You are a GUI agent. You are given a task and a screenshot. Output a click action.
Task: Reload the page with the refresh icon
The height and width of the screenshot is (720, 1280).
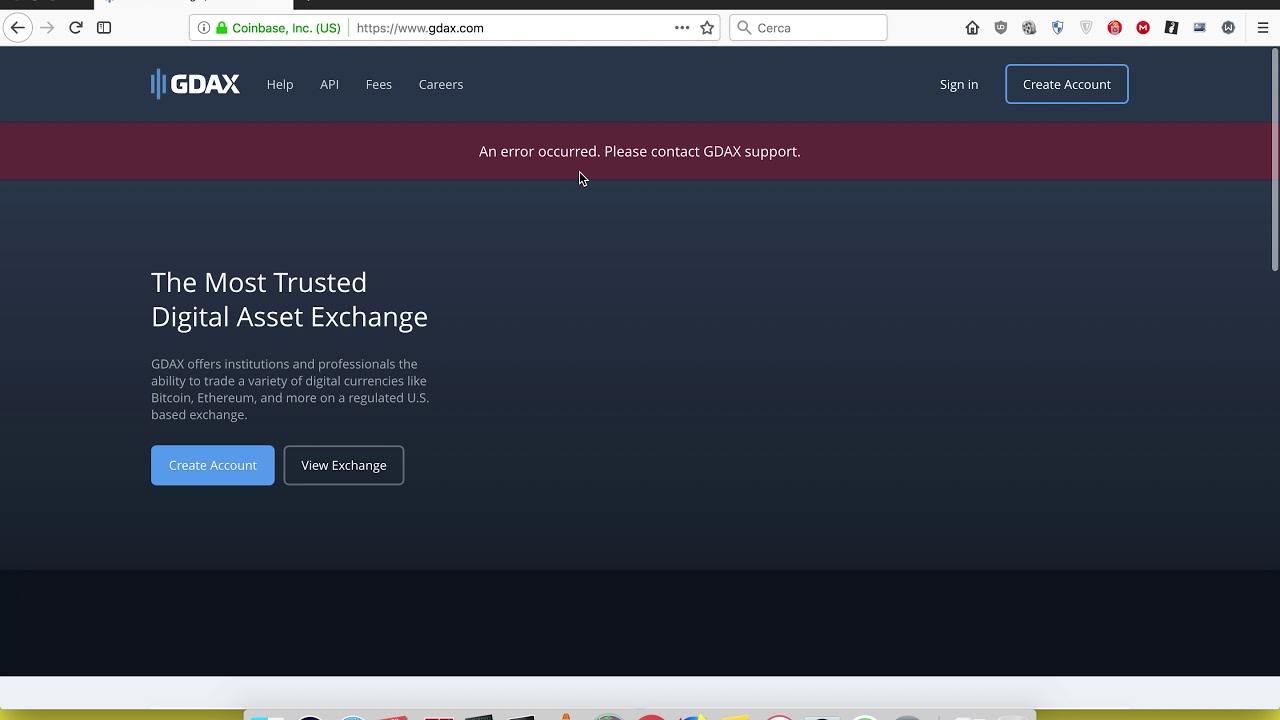(x=75, y=28)
